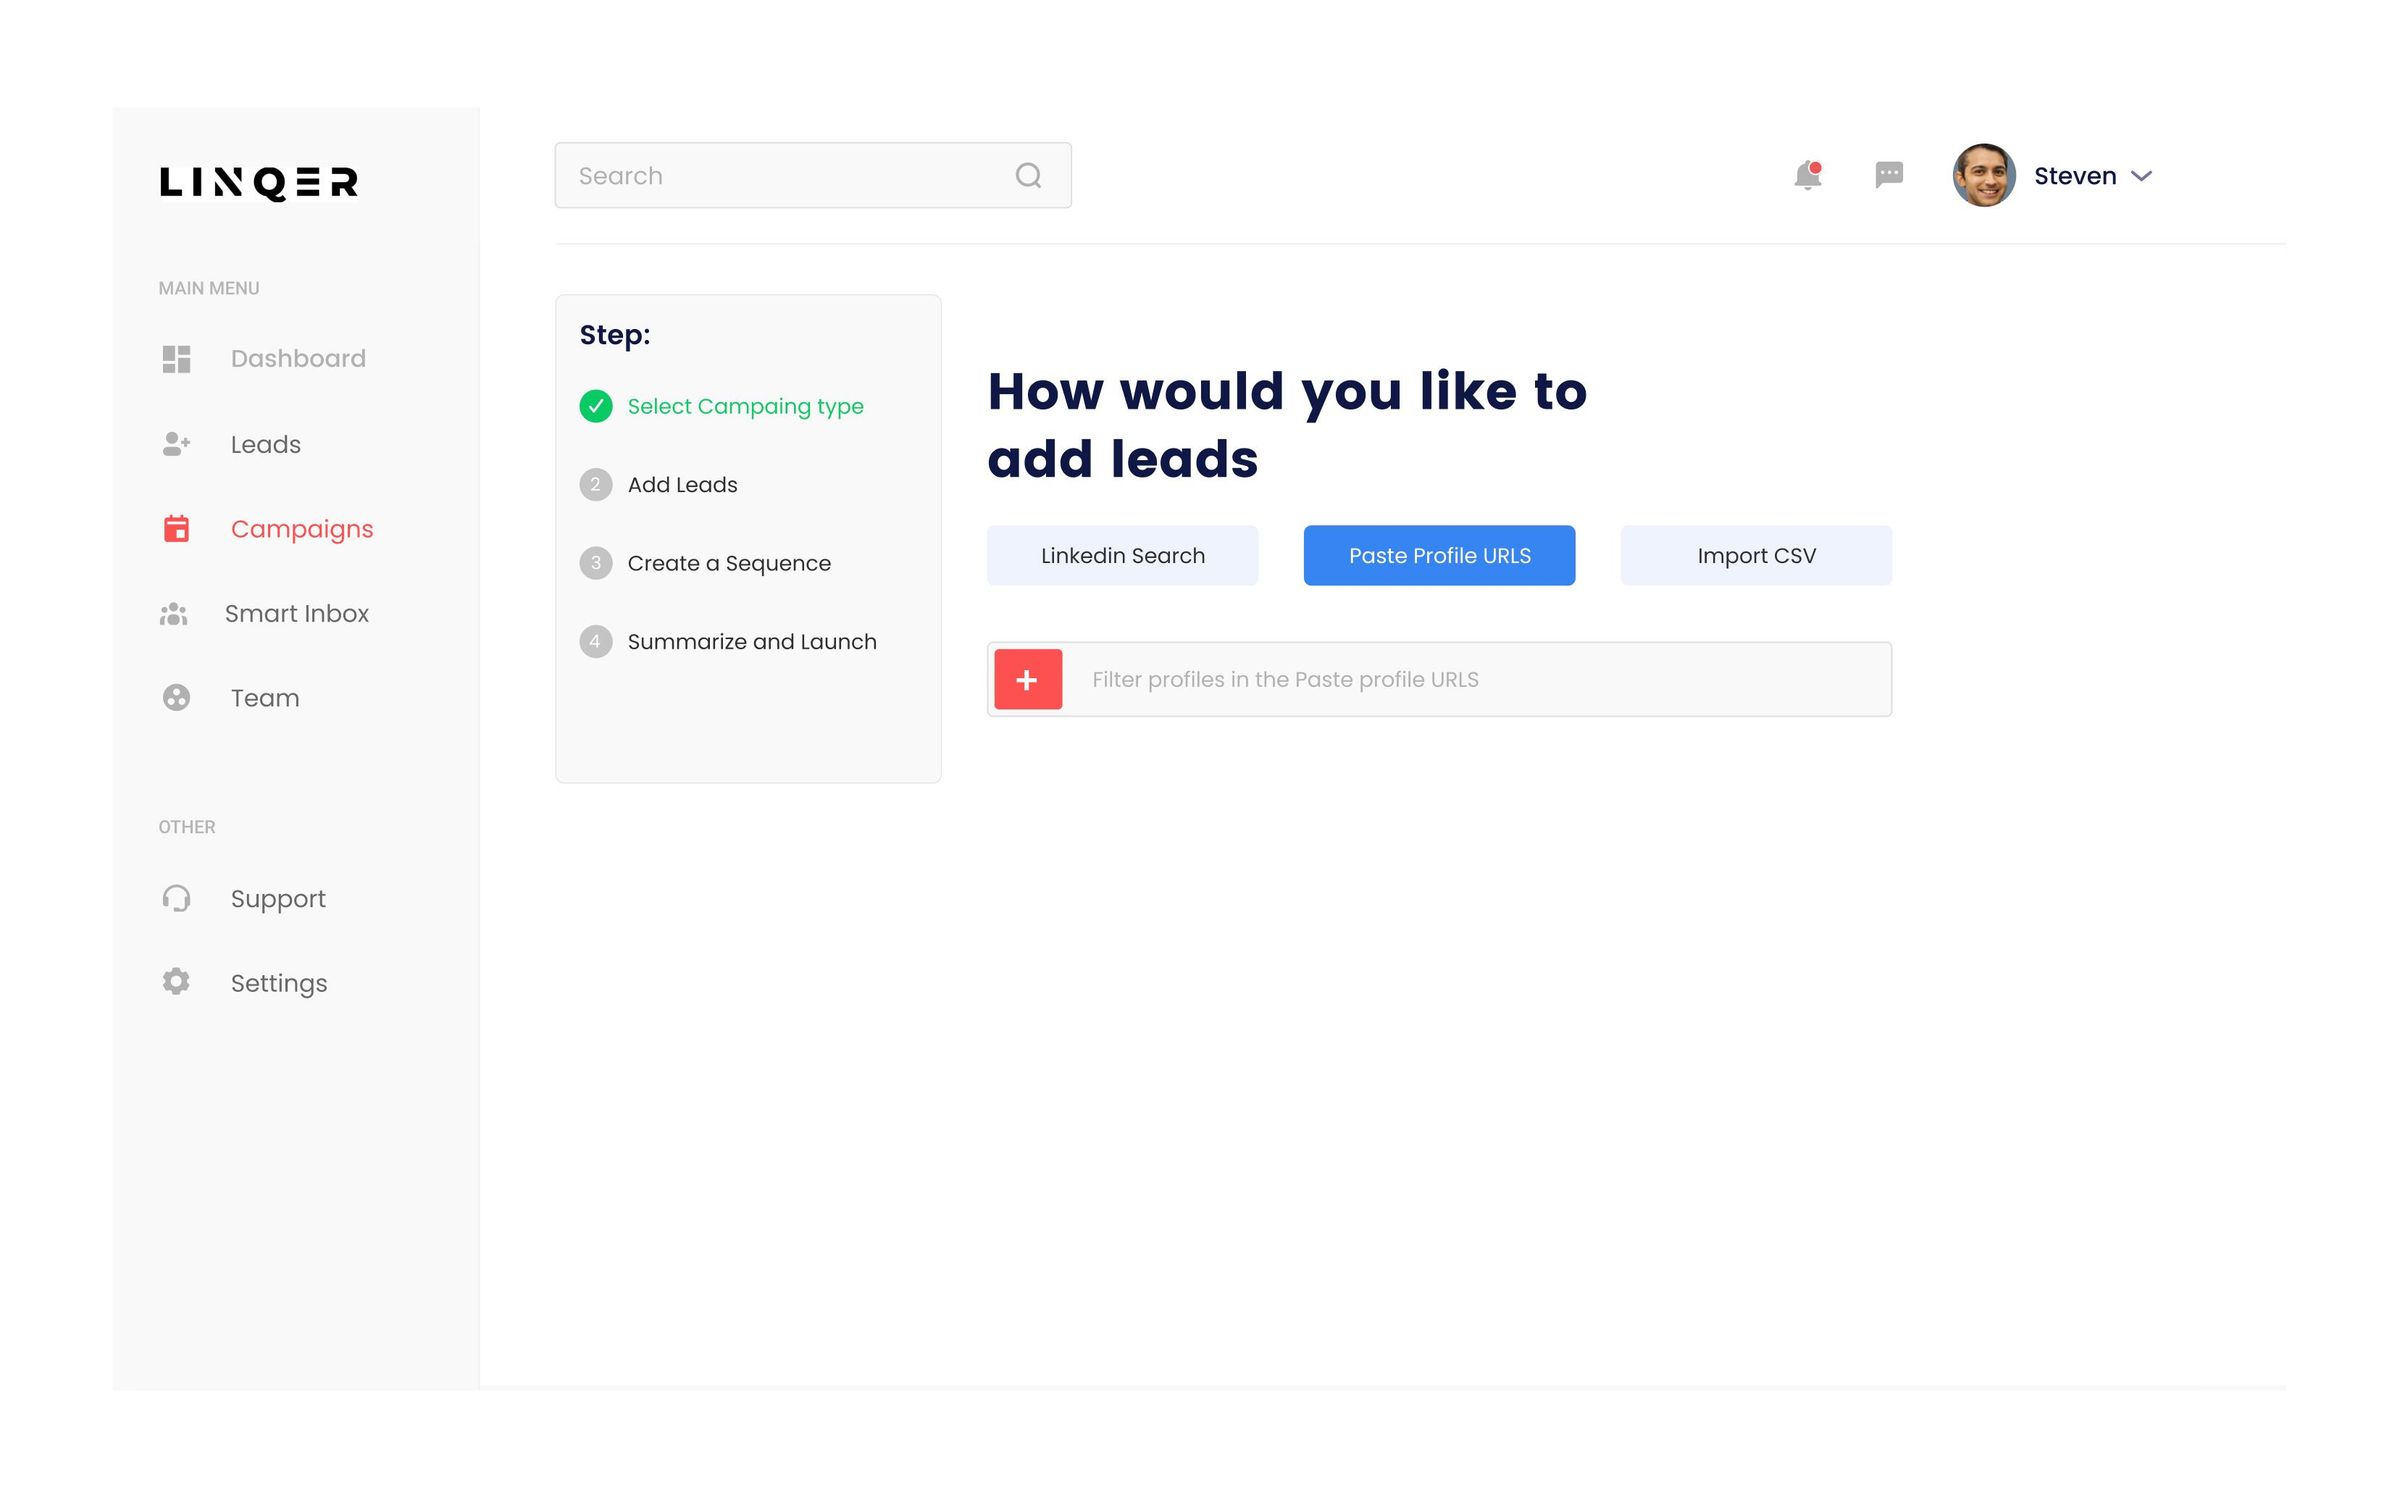The height and width of the screenshot is (1510, 2400).
Task: Open Smart Inbox via its sidebar icon
Action: coord(176,613)
